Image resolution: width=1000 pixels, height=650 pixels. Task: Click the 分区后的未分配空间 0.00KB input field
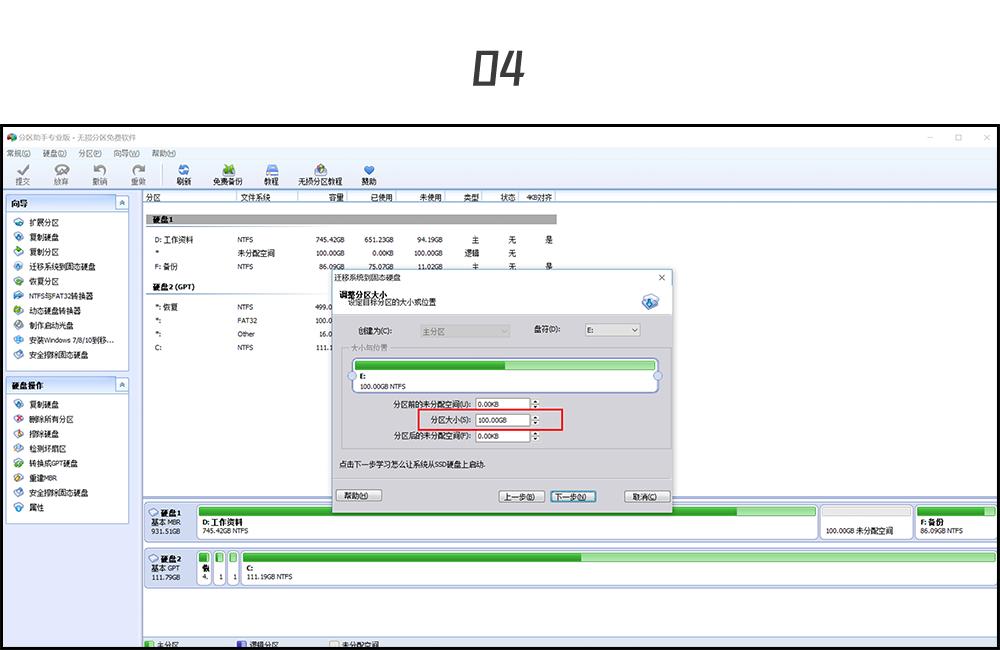tap(503, 436)
